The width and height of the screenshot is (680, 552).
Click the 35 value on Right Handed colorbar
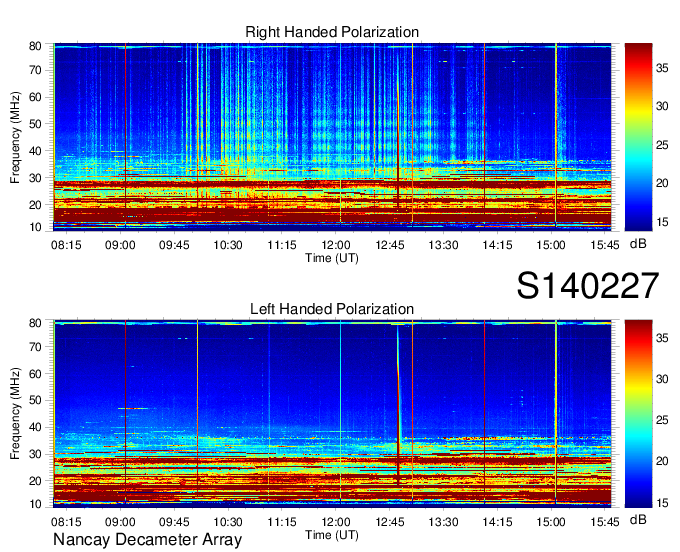662,68
